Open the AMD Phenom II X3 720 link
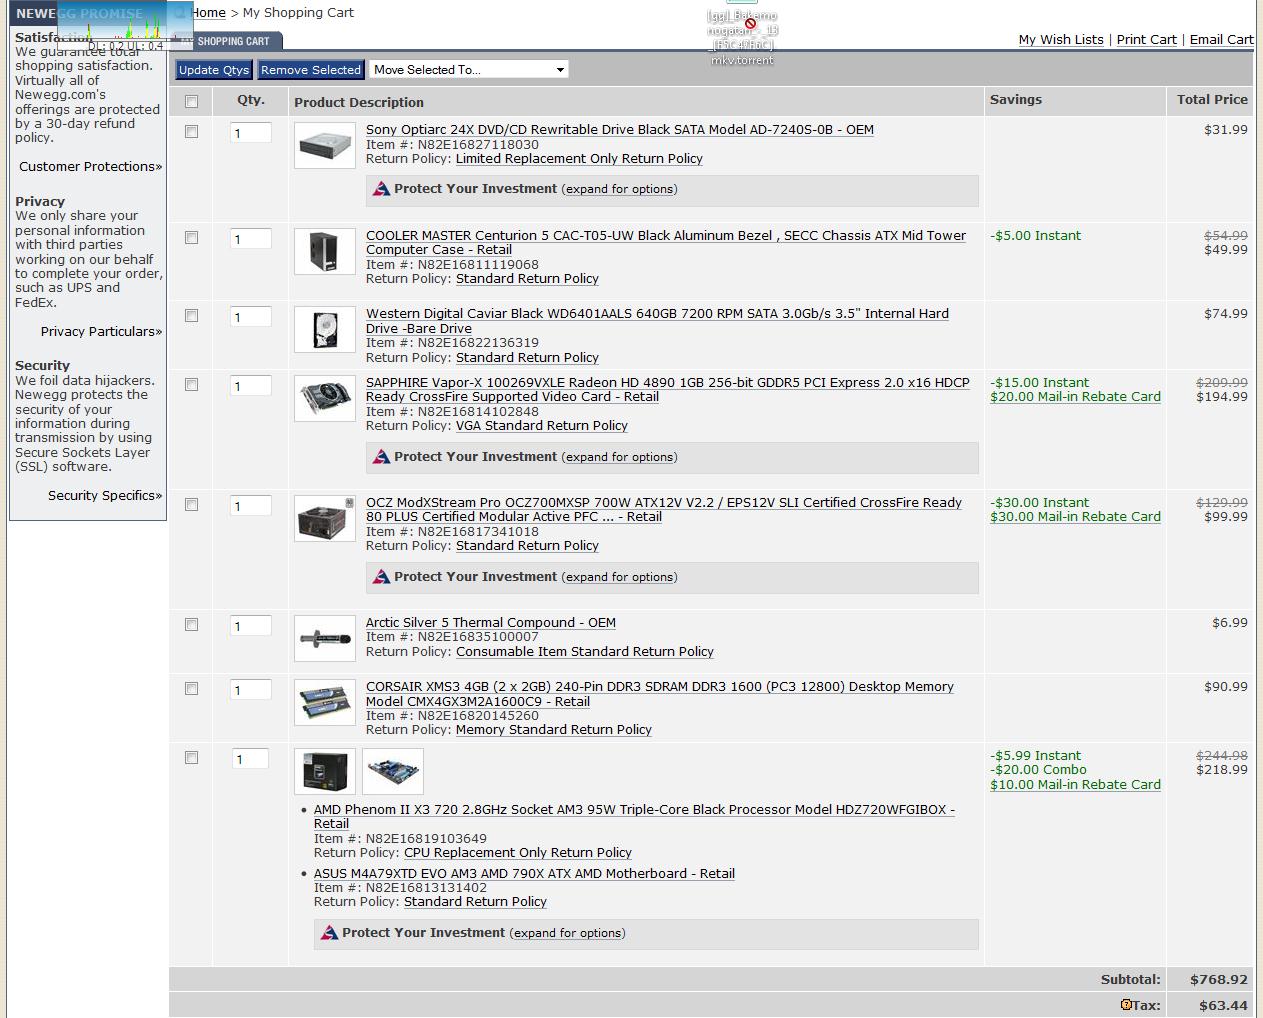 [x=634, y=817]
